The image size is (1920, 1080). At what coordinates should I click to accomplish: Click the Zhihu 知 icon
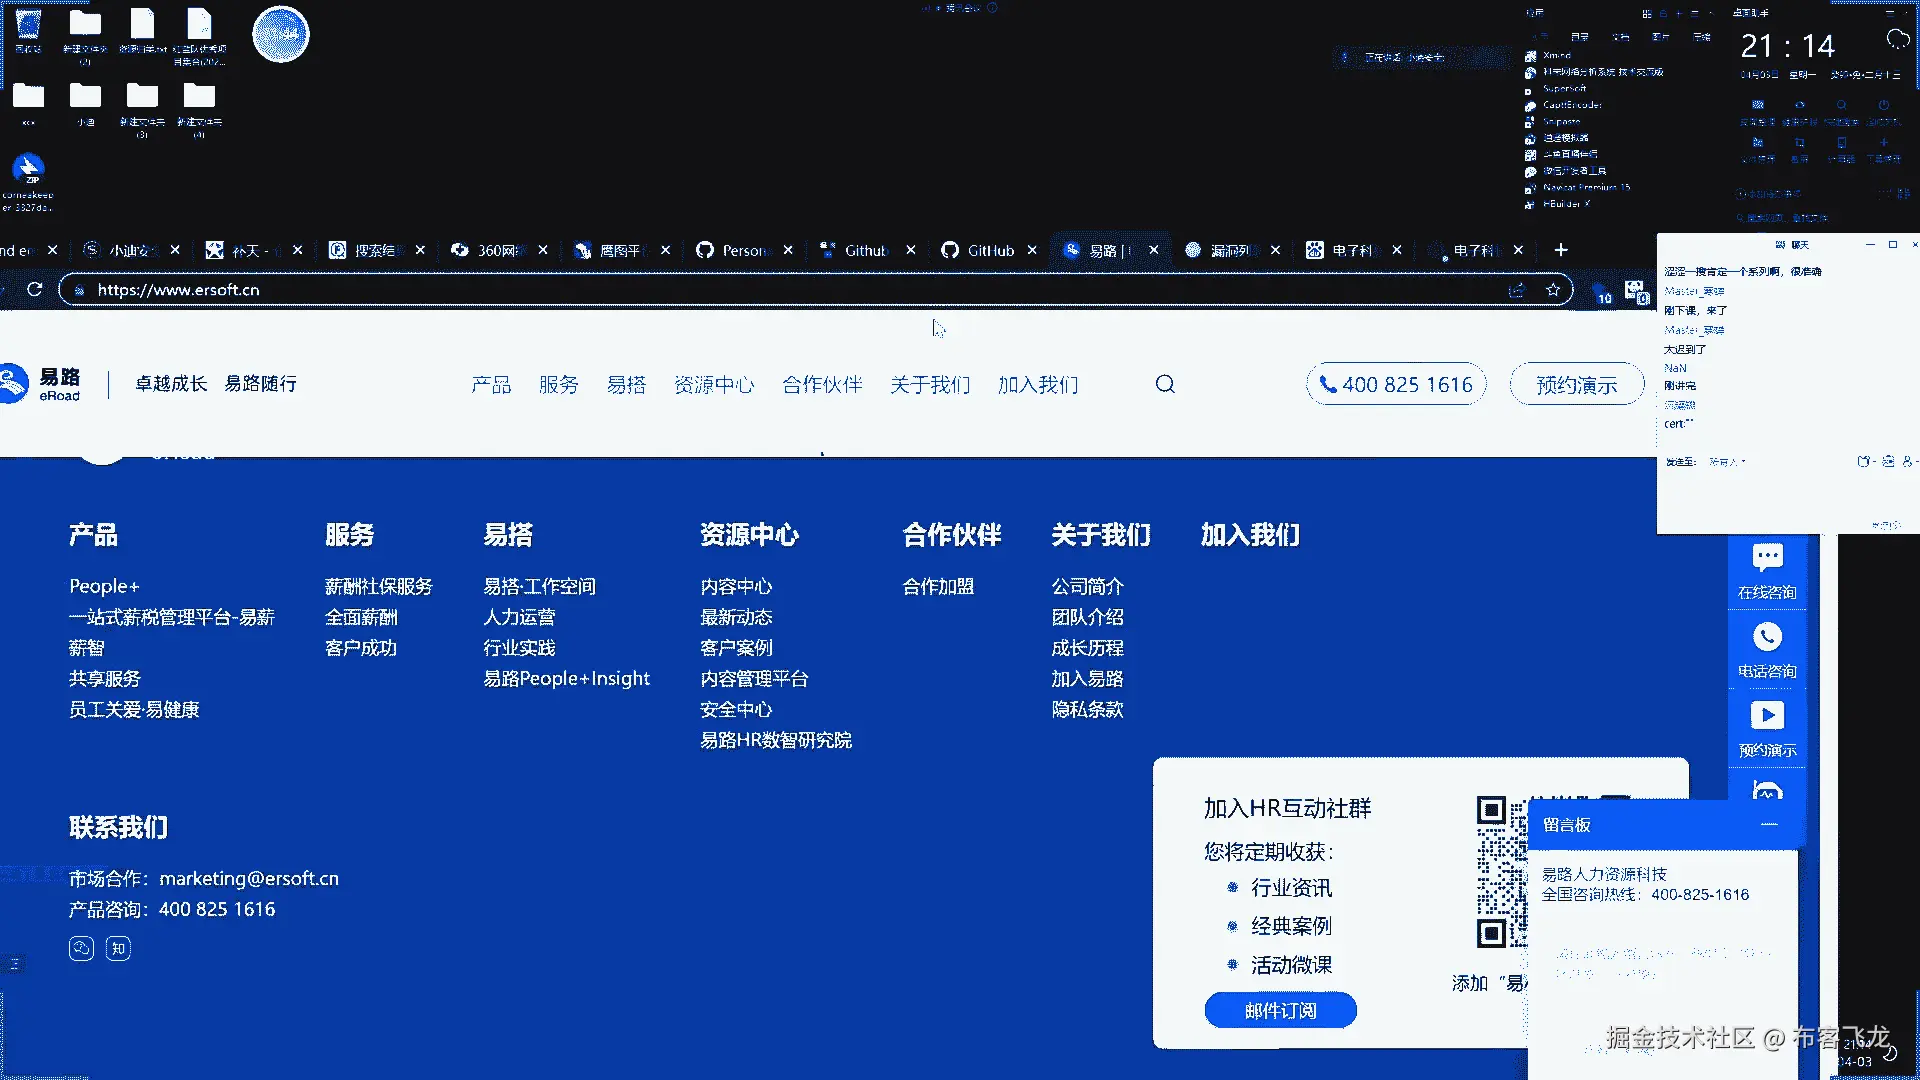118,948
